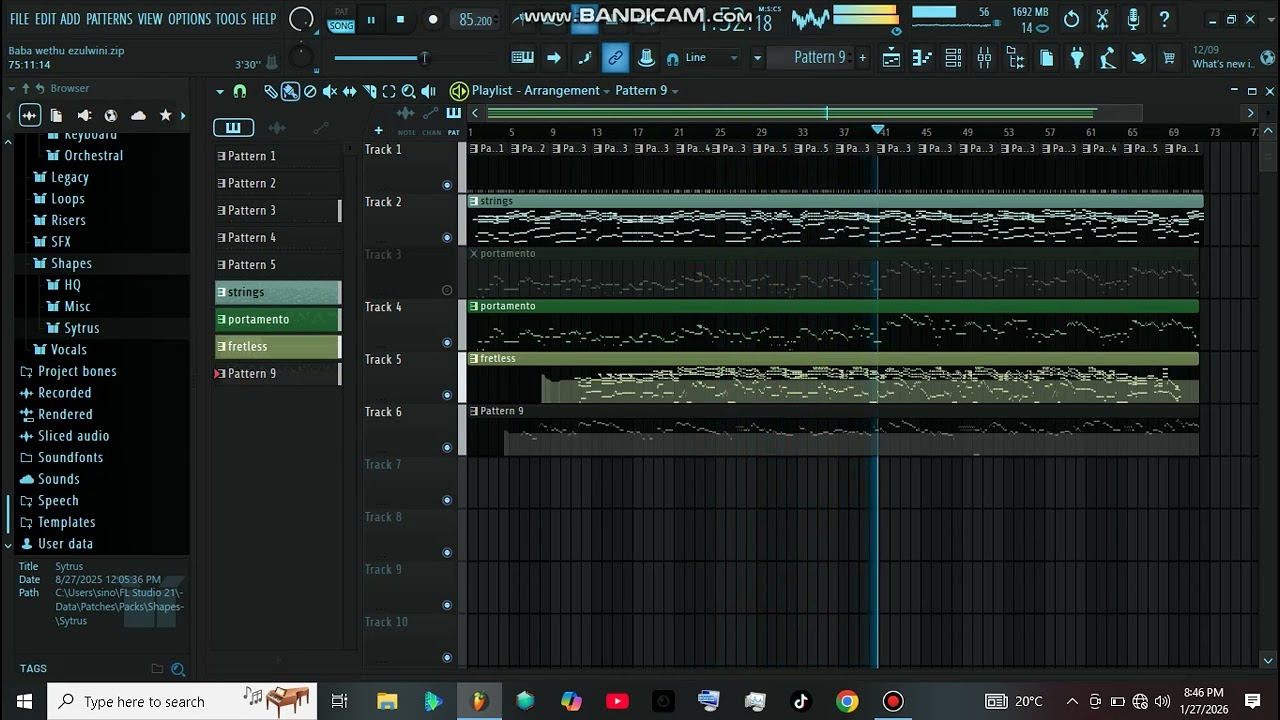The height and width of the screenshot is (720, 1280).
Task: Open the Playlist view button
Action: click(891, 58)
